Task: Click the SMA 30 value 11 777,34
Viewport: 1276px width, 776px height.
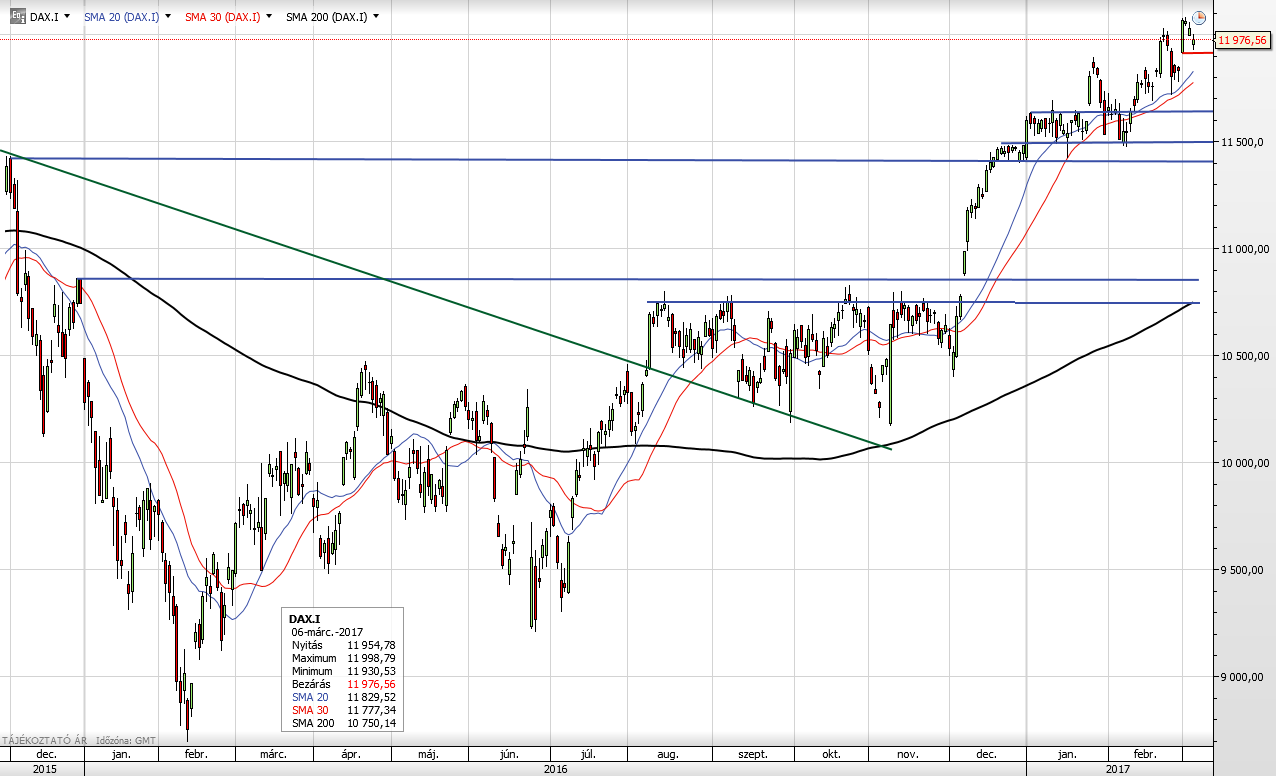Action: [371, 710]
